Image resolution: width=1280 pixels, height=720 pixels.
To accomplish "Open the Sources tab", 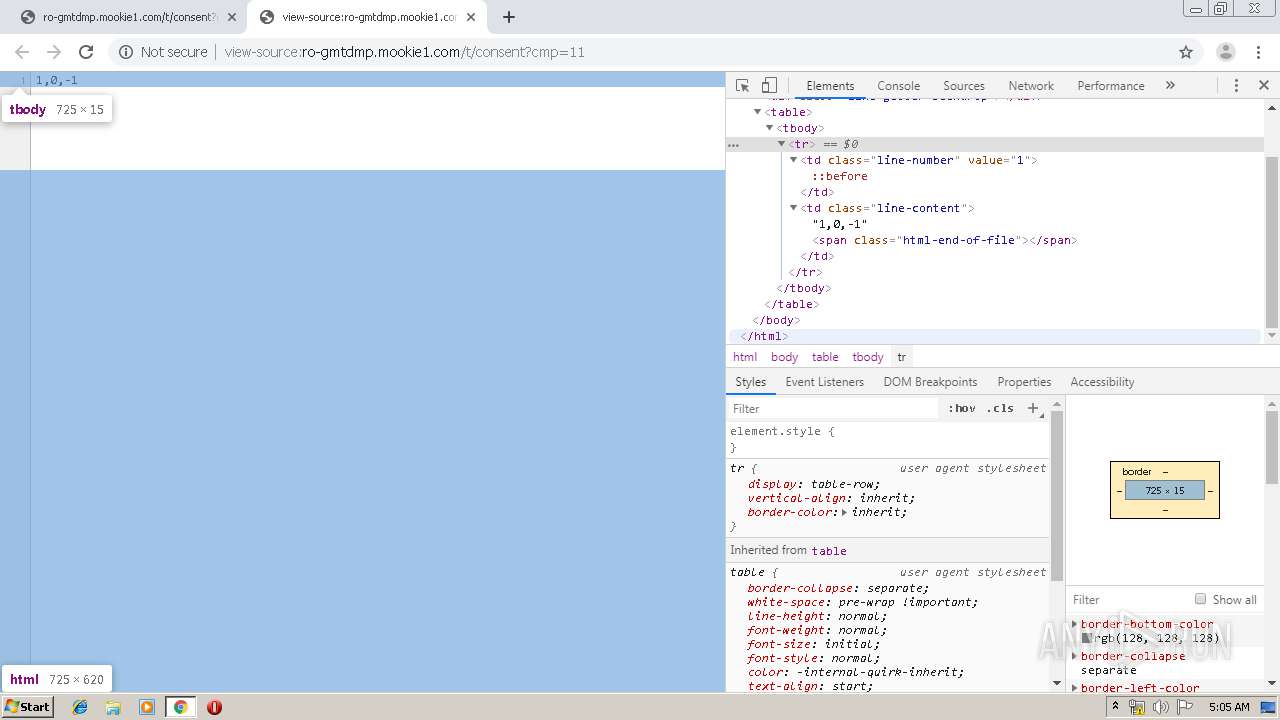I will pos(964,86).
